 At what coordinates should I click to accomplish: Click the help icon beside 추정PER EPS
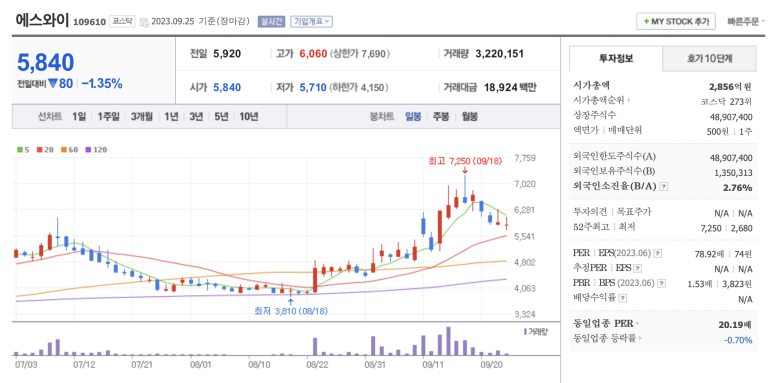(637, 269)
